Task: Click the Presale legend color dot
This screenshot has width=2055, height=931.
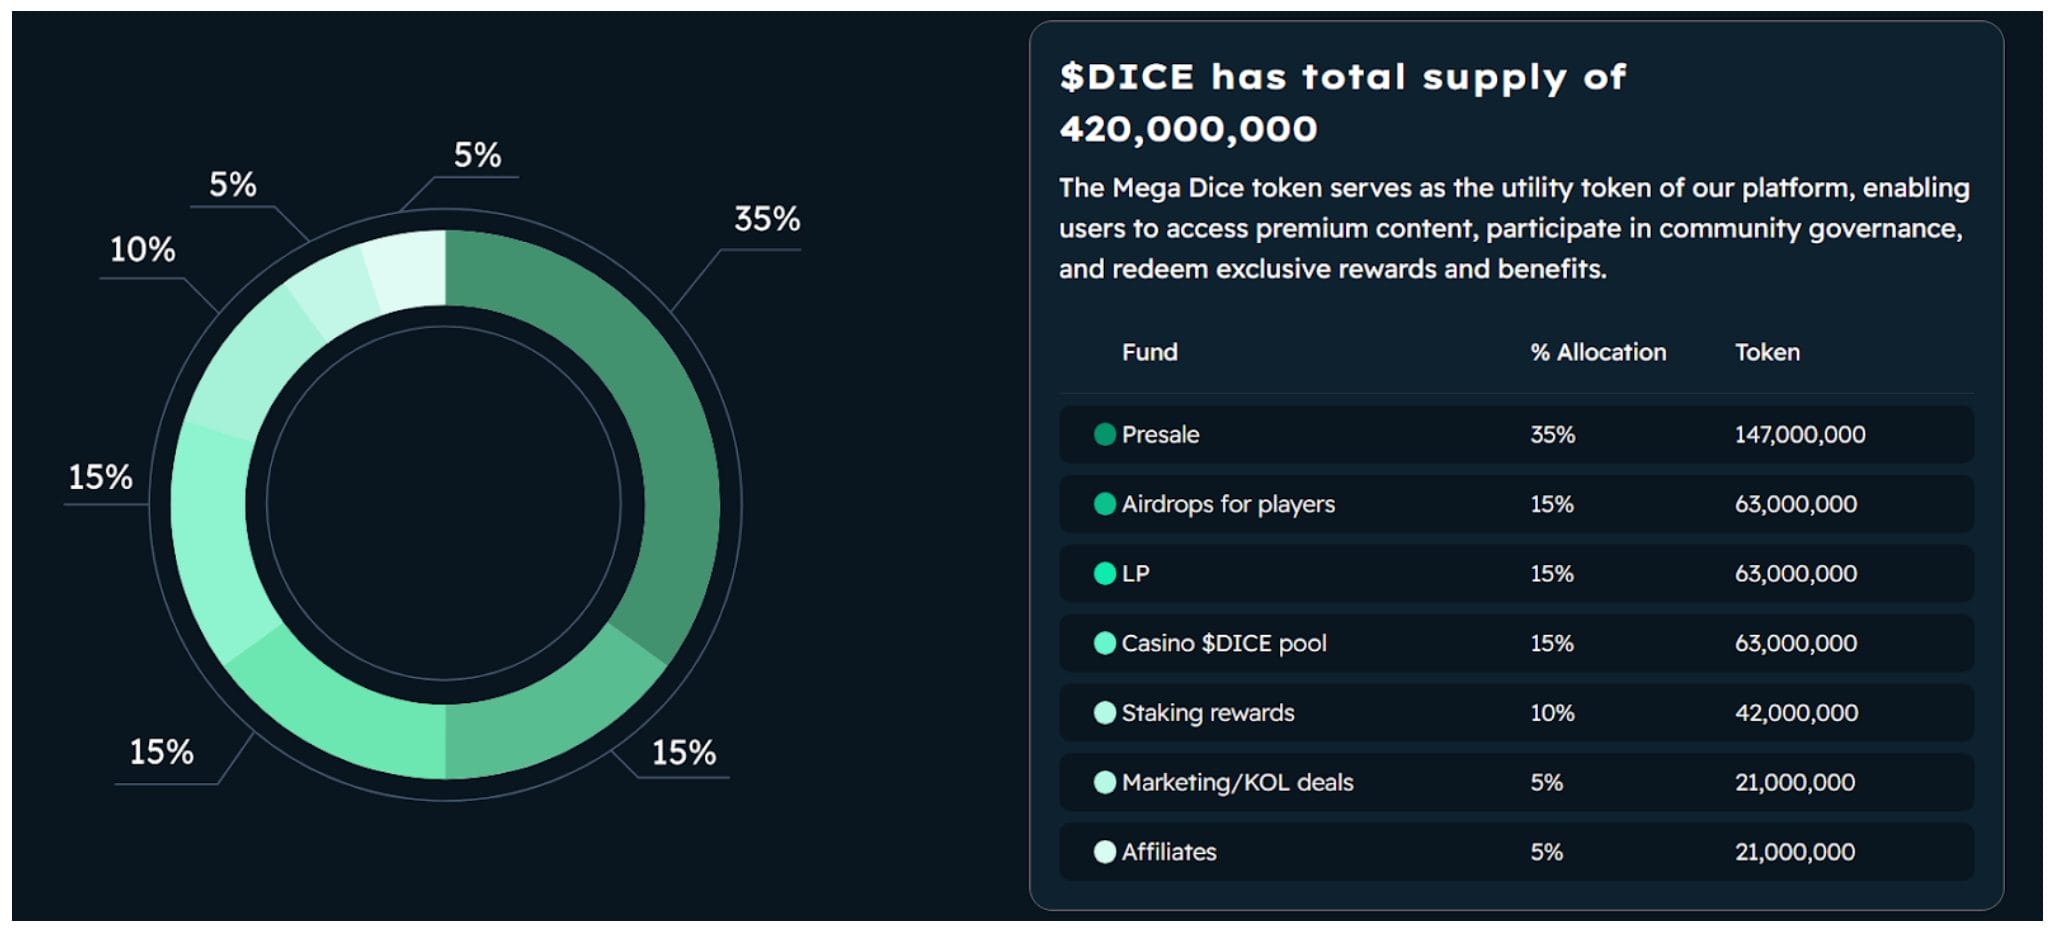Action: click(1104, 434)
